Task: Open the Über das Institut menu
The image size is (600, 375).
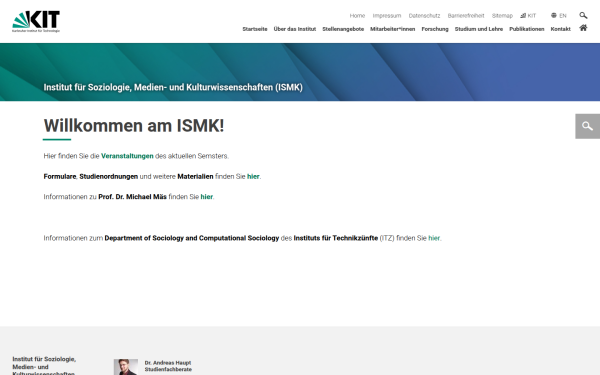Action: [x=295, y=29]
